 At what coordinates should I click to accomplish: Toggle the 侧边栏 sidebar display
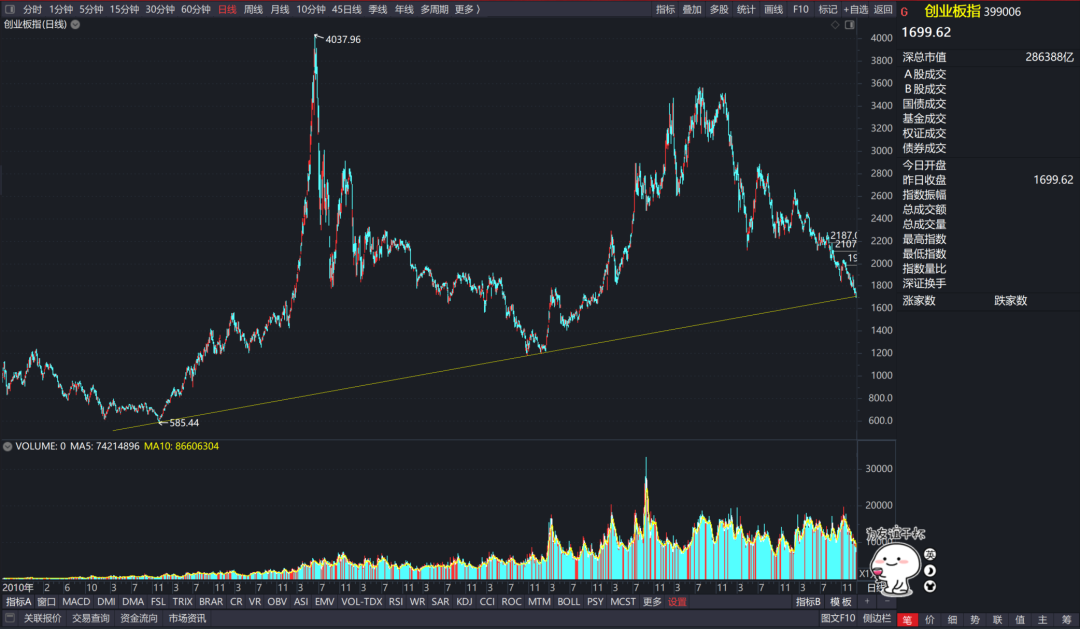(877, 619)
